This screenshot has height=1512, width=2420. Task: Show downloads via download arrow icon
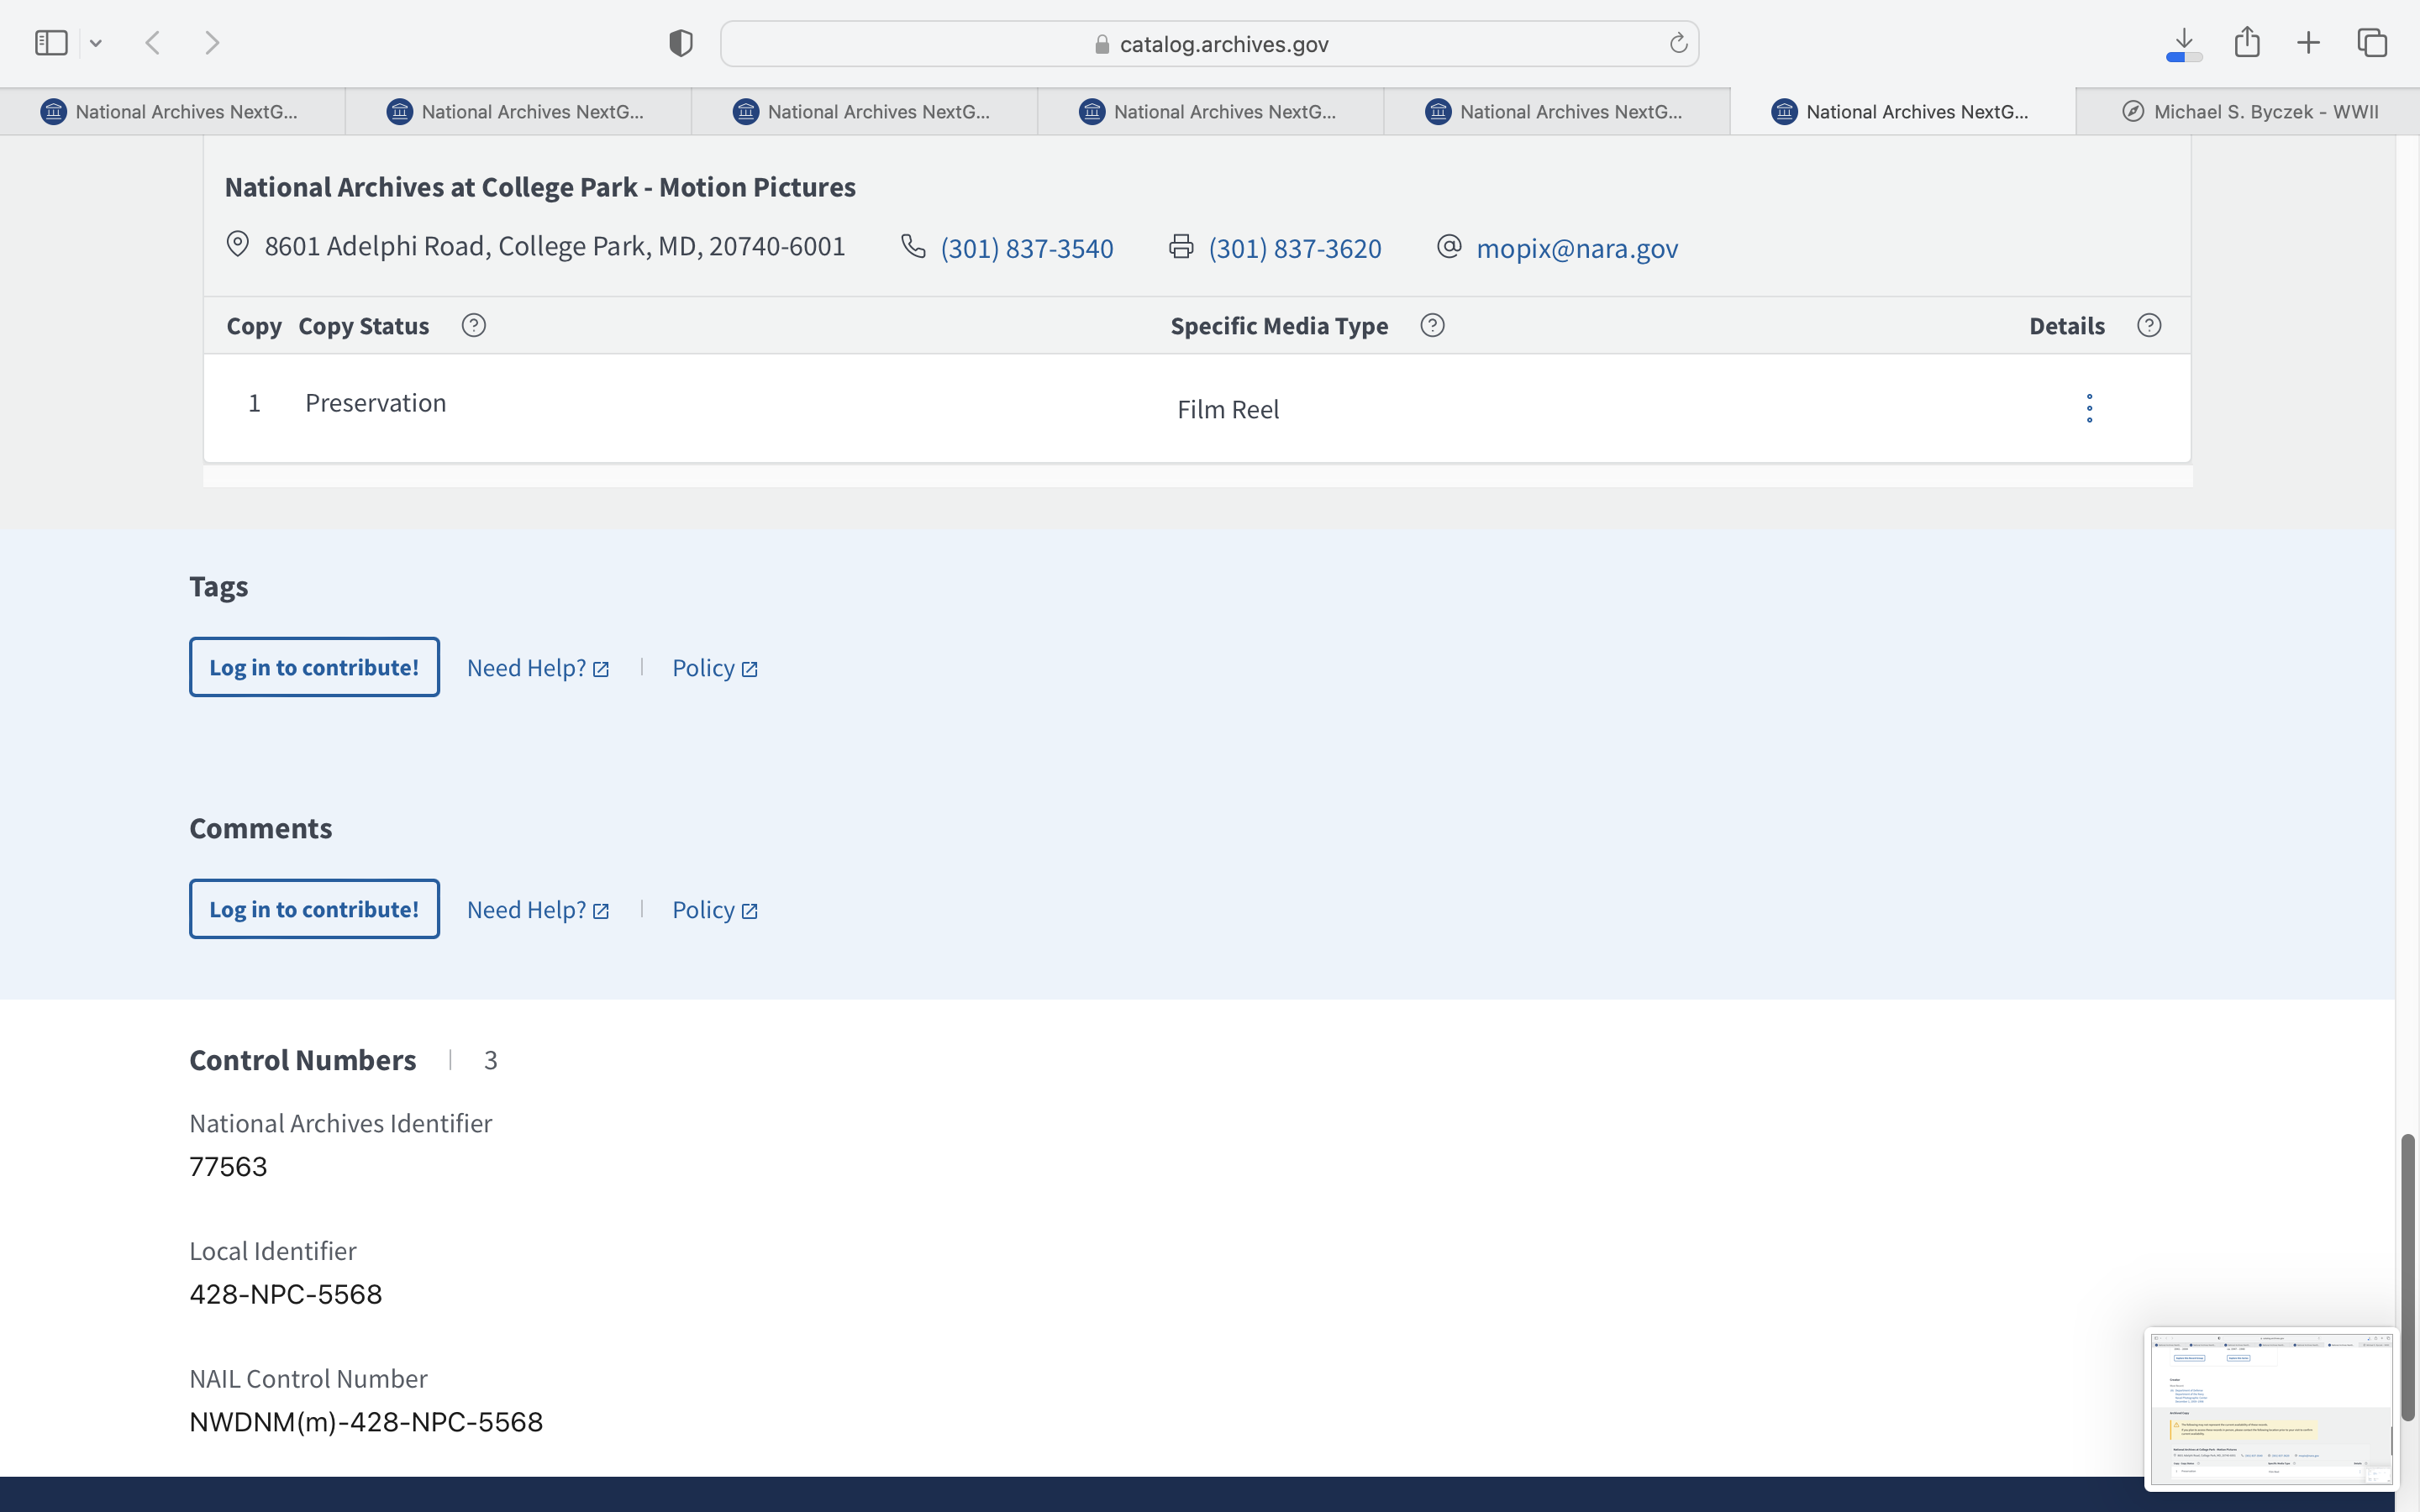(x=2184, y=43)
